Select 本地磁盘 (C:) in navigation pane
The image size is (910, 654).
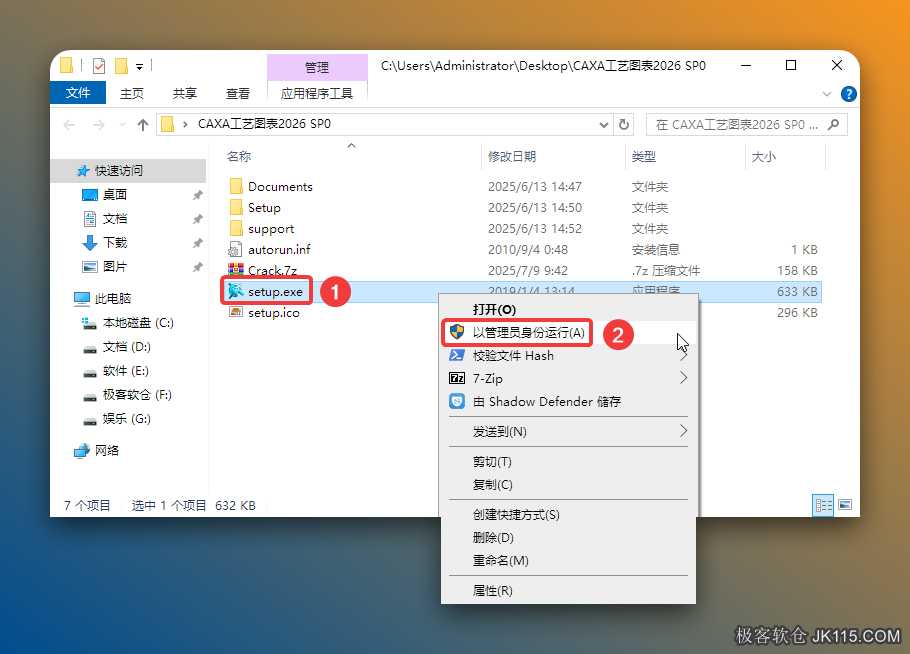138,323
